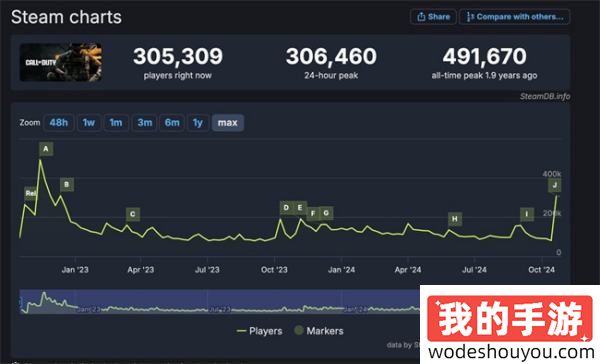This screenshot has height=364, width=600.
Task: Click the Jul '24 axis label
Action: (x=474, y=270)
